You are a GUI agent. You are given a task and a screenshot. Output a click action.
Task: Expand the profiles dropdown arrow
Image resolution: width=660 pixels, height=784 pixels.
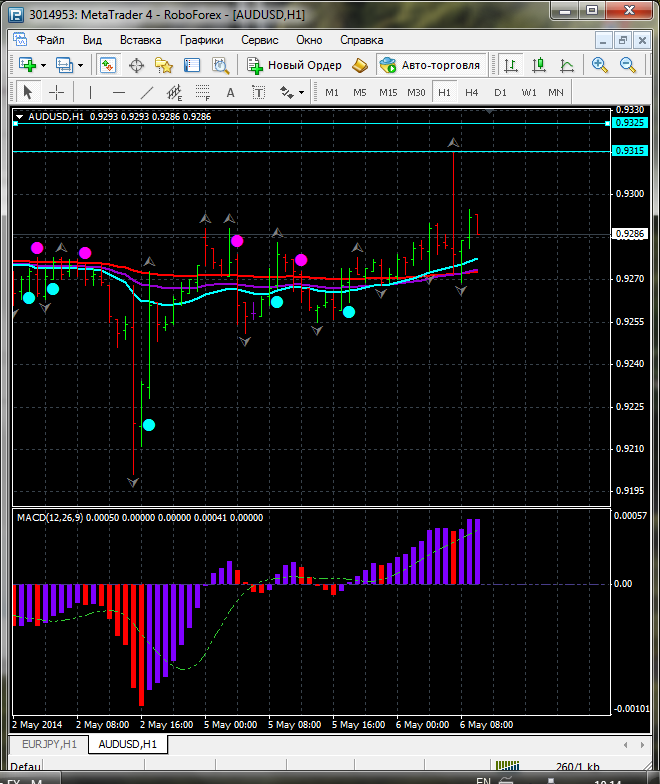tap(81, 65)
